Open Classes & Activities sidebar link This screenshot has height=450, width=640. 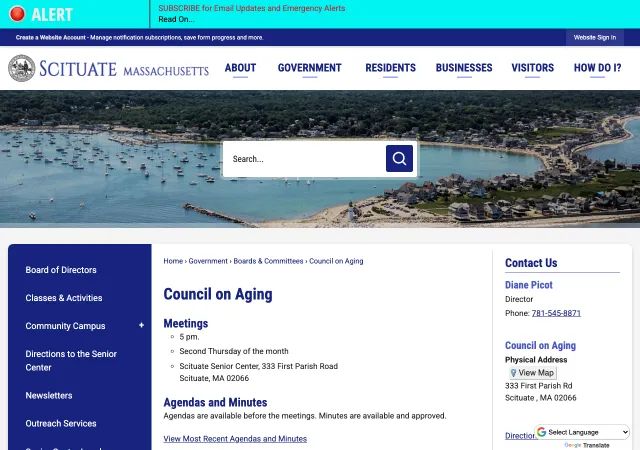tap(64, 298)
